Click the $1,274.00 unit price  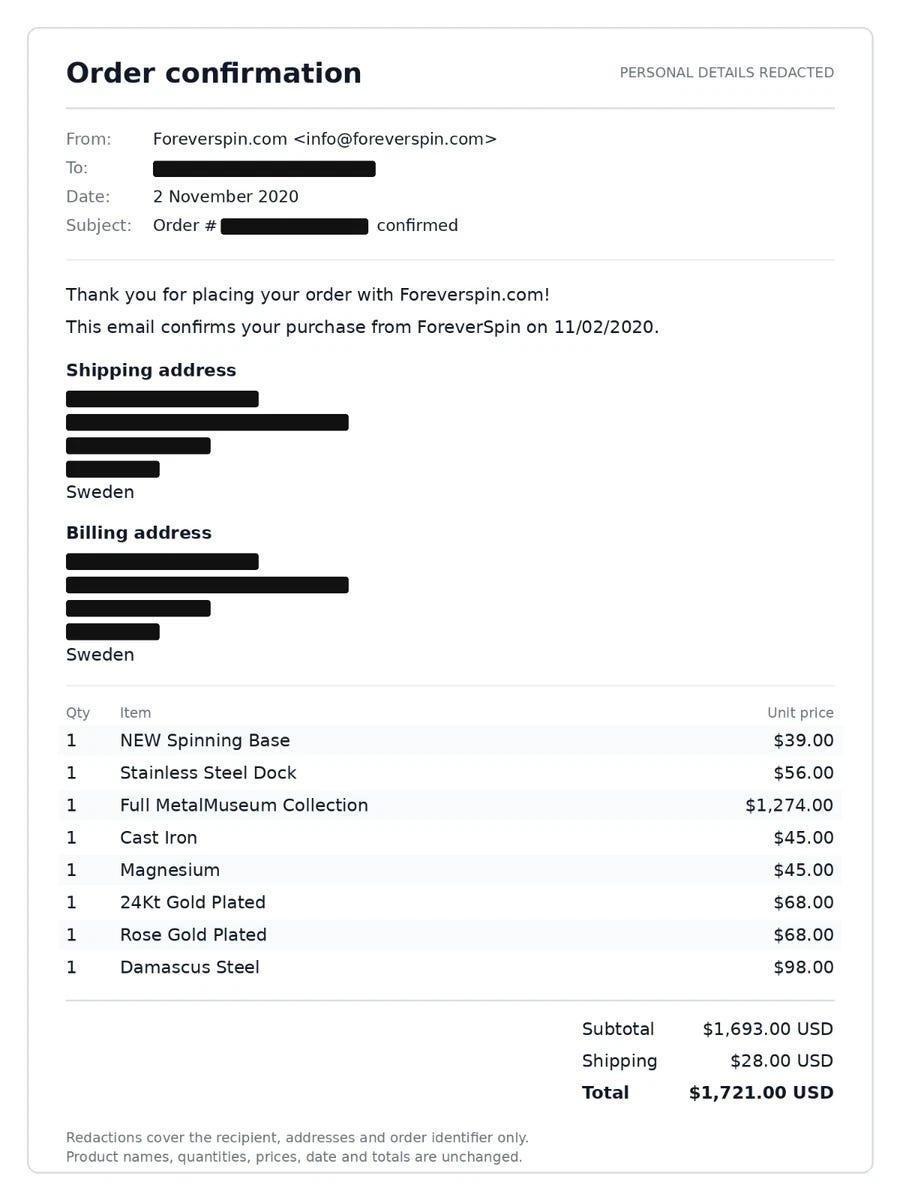pyautogui.click(x=789, y=805)
